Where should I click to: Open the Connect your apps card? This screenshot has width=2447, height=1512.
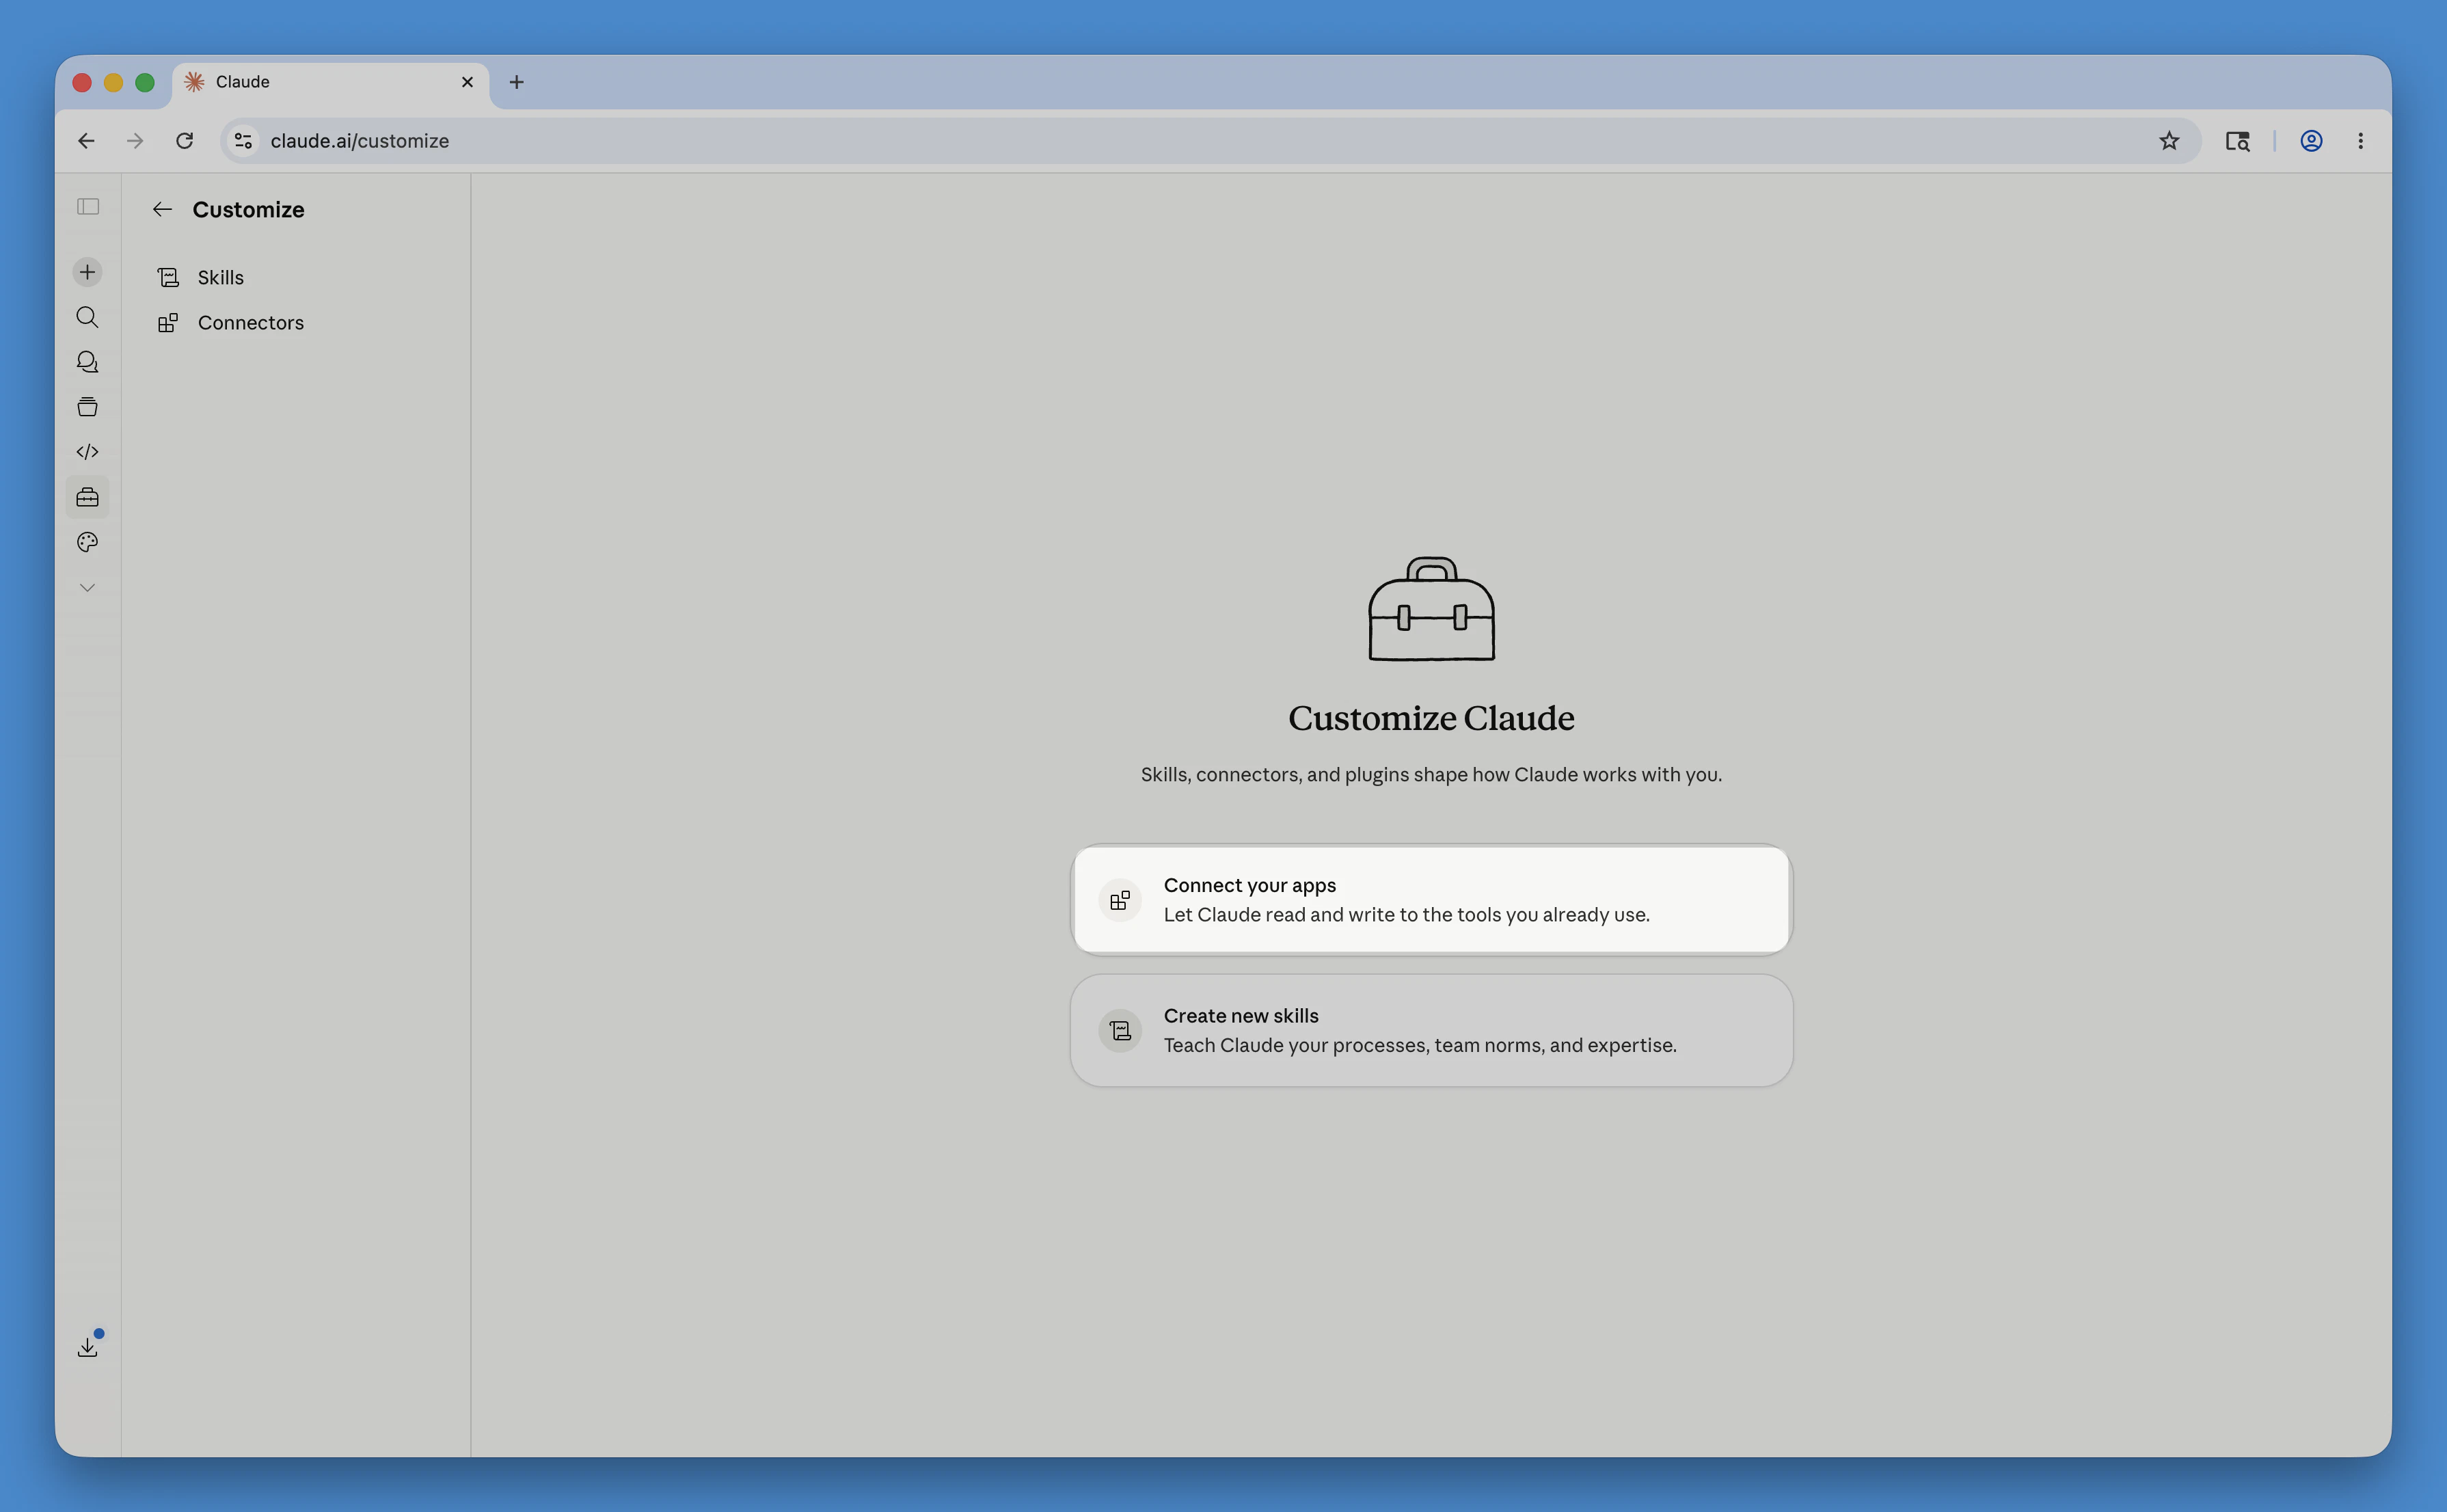click(1431, 900)
